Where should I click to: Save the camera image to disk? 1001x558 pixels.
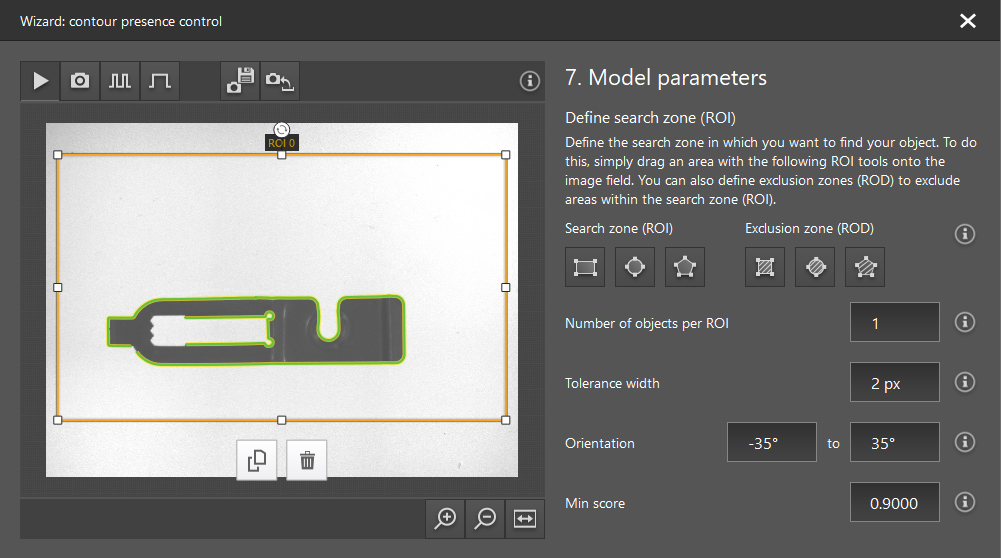240,81
